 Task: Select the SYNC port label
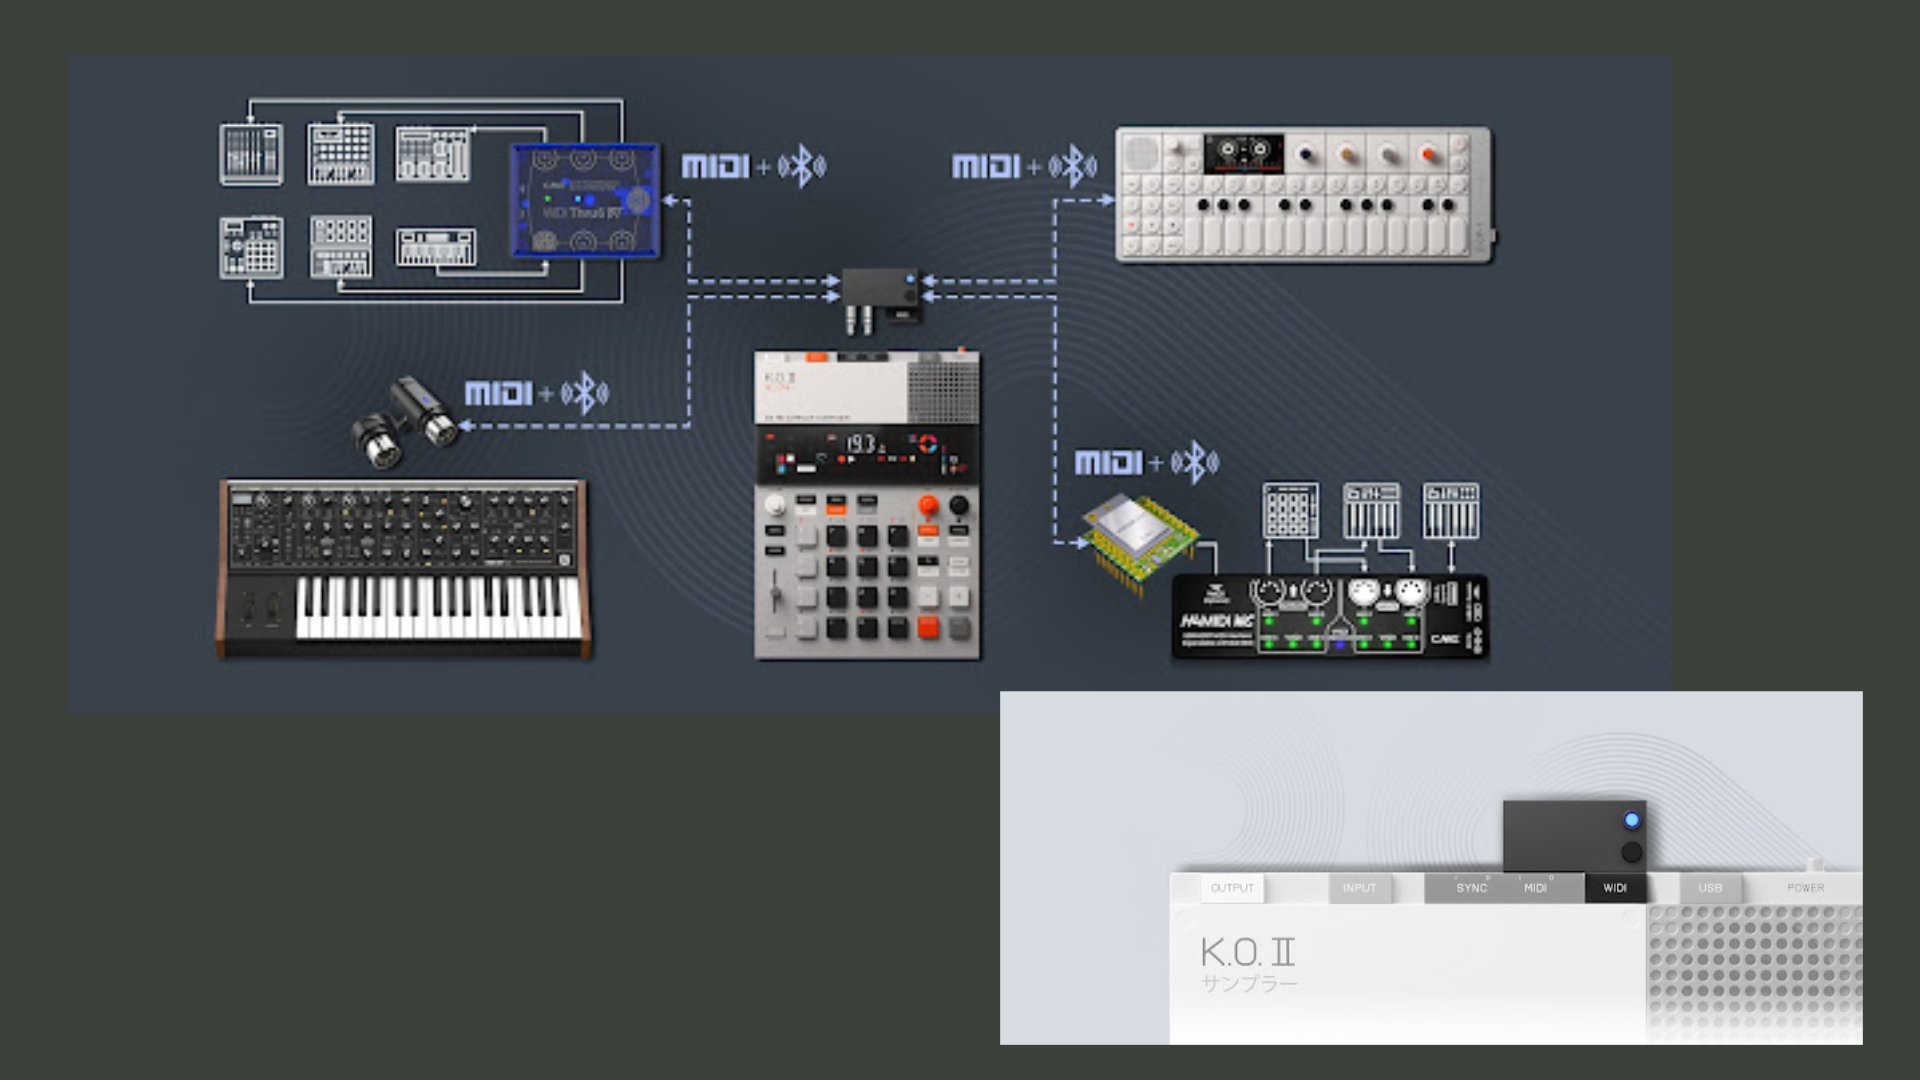click(1471, 888)
